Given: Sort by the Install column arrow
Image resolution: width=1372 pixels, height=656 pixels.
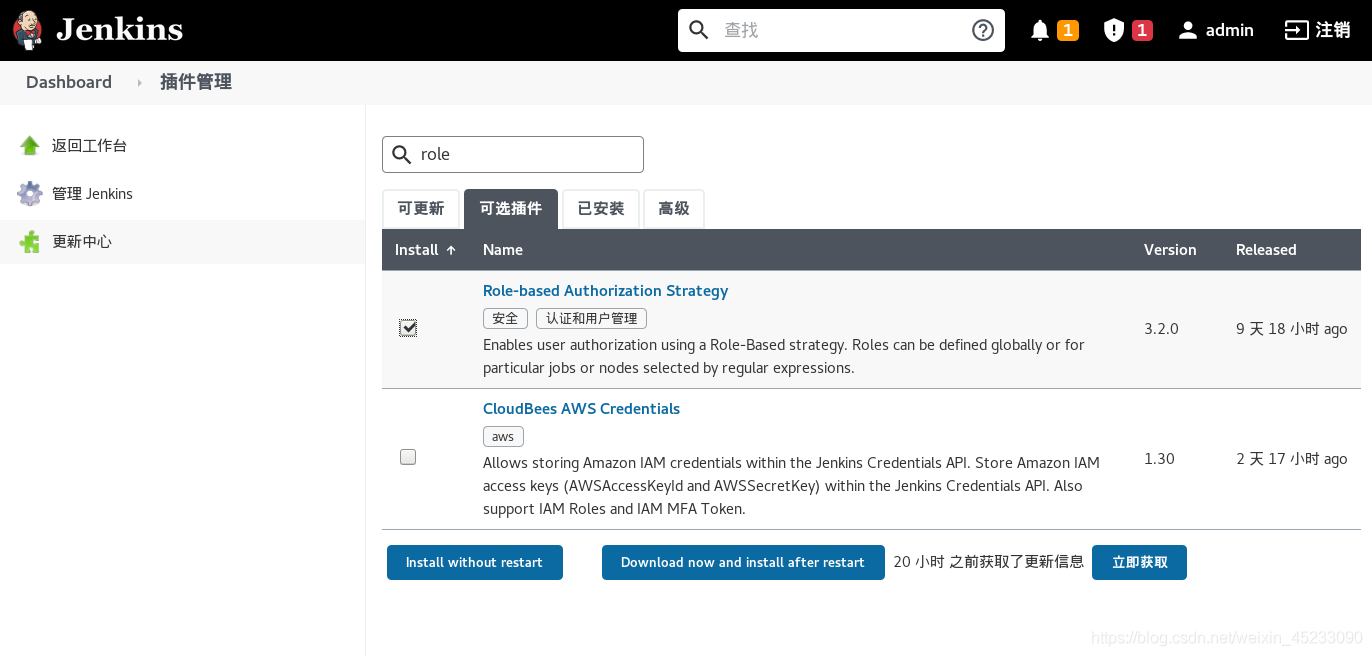Looking at the screenshot, I should [x=451, y=250].
